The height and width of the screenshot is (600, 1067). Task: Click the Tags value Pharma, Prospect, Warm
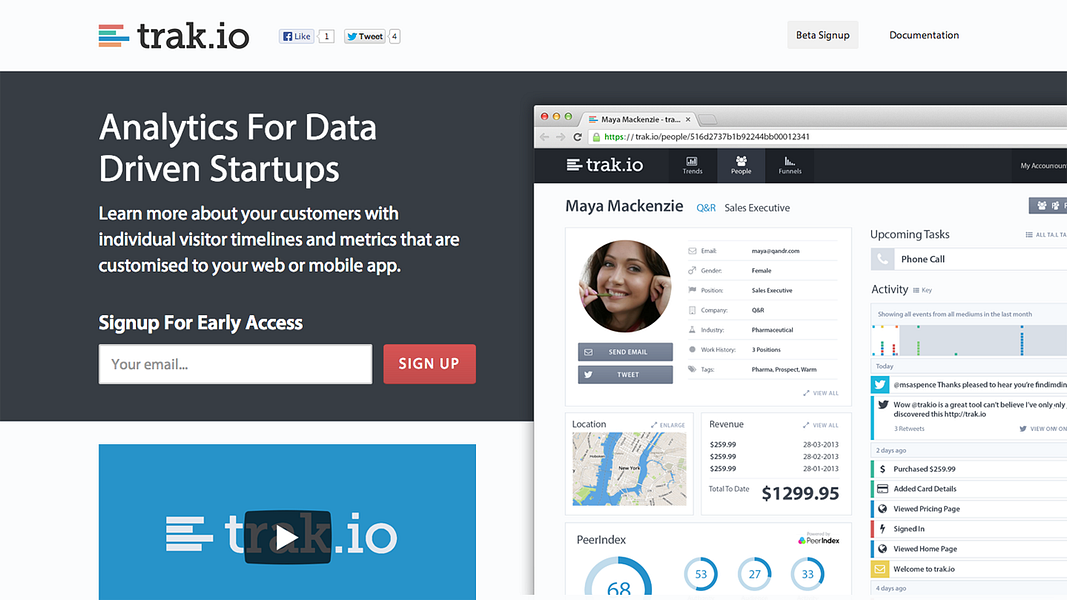(784, 369)
